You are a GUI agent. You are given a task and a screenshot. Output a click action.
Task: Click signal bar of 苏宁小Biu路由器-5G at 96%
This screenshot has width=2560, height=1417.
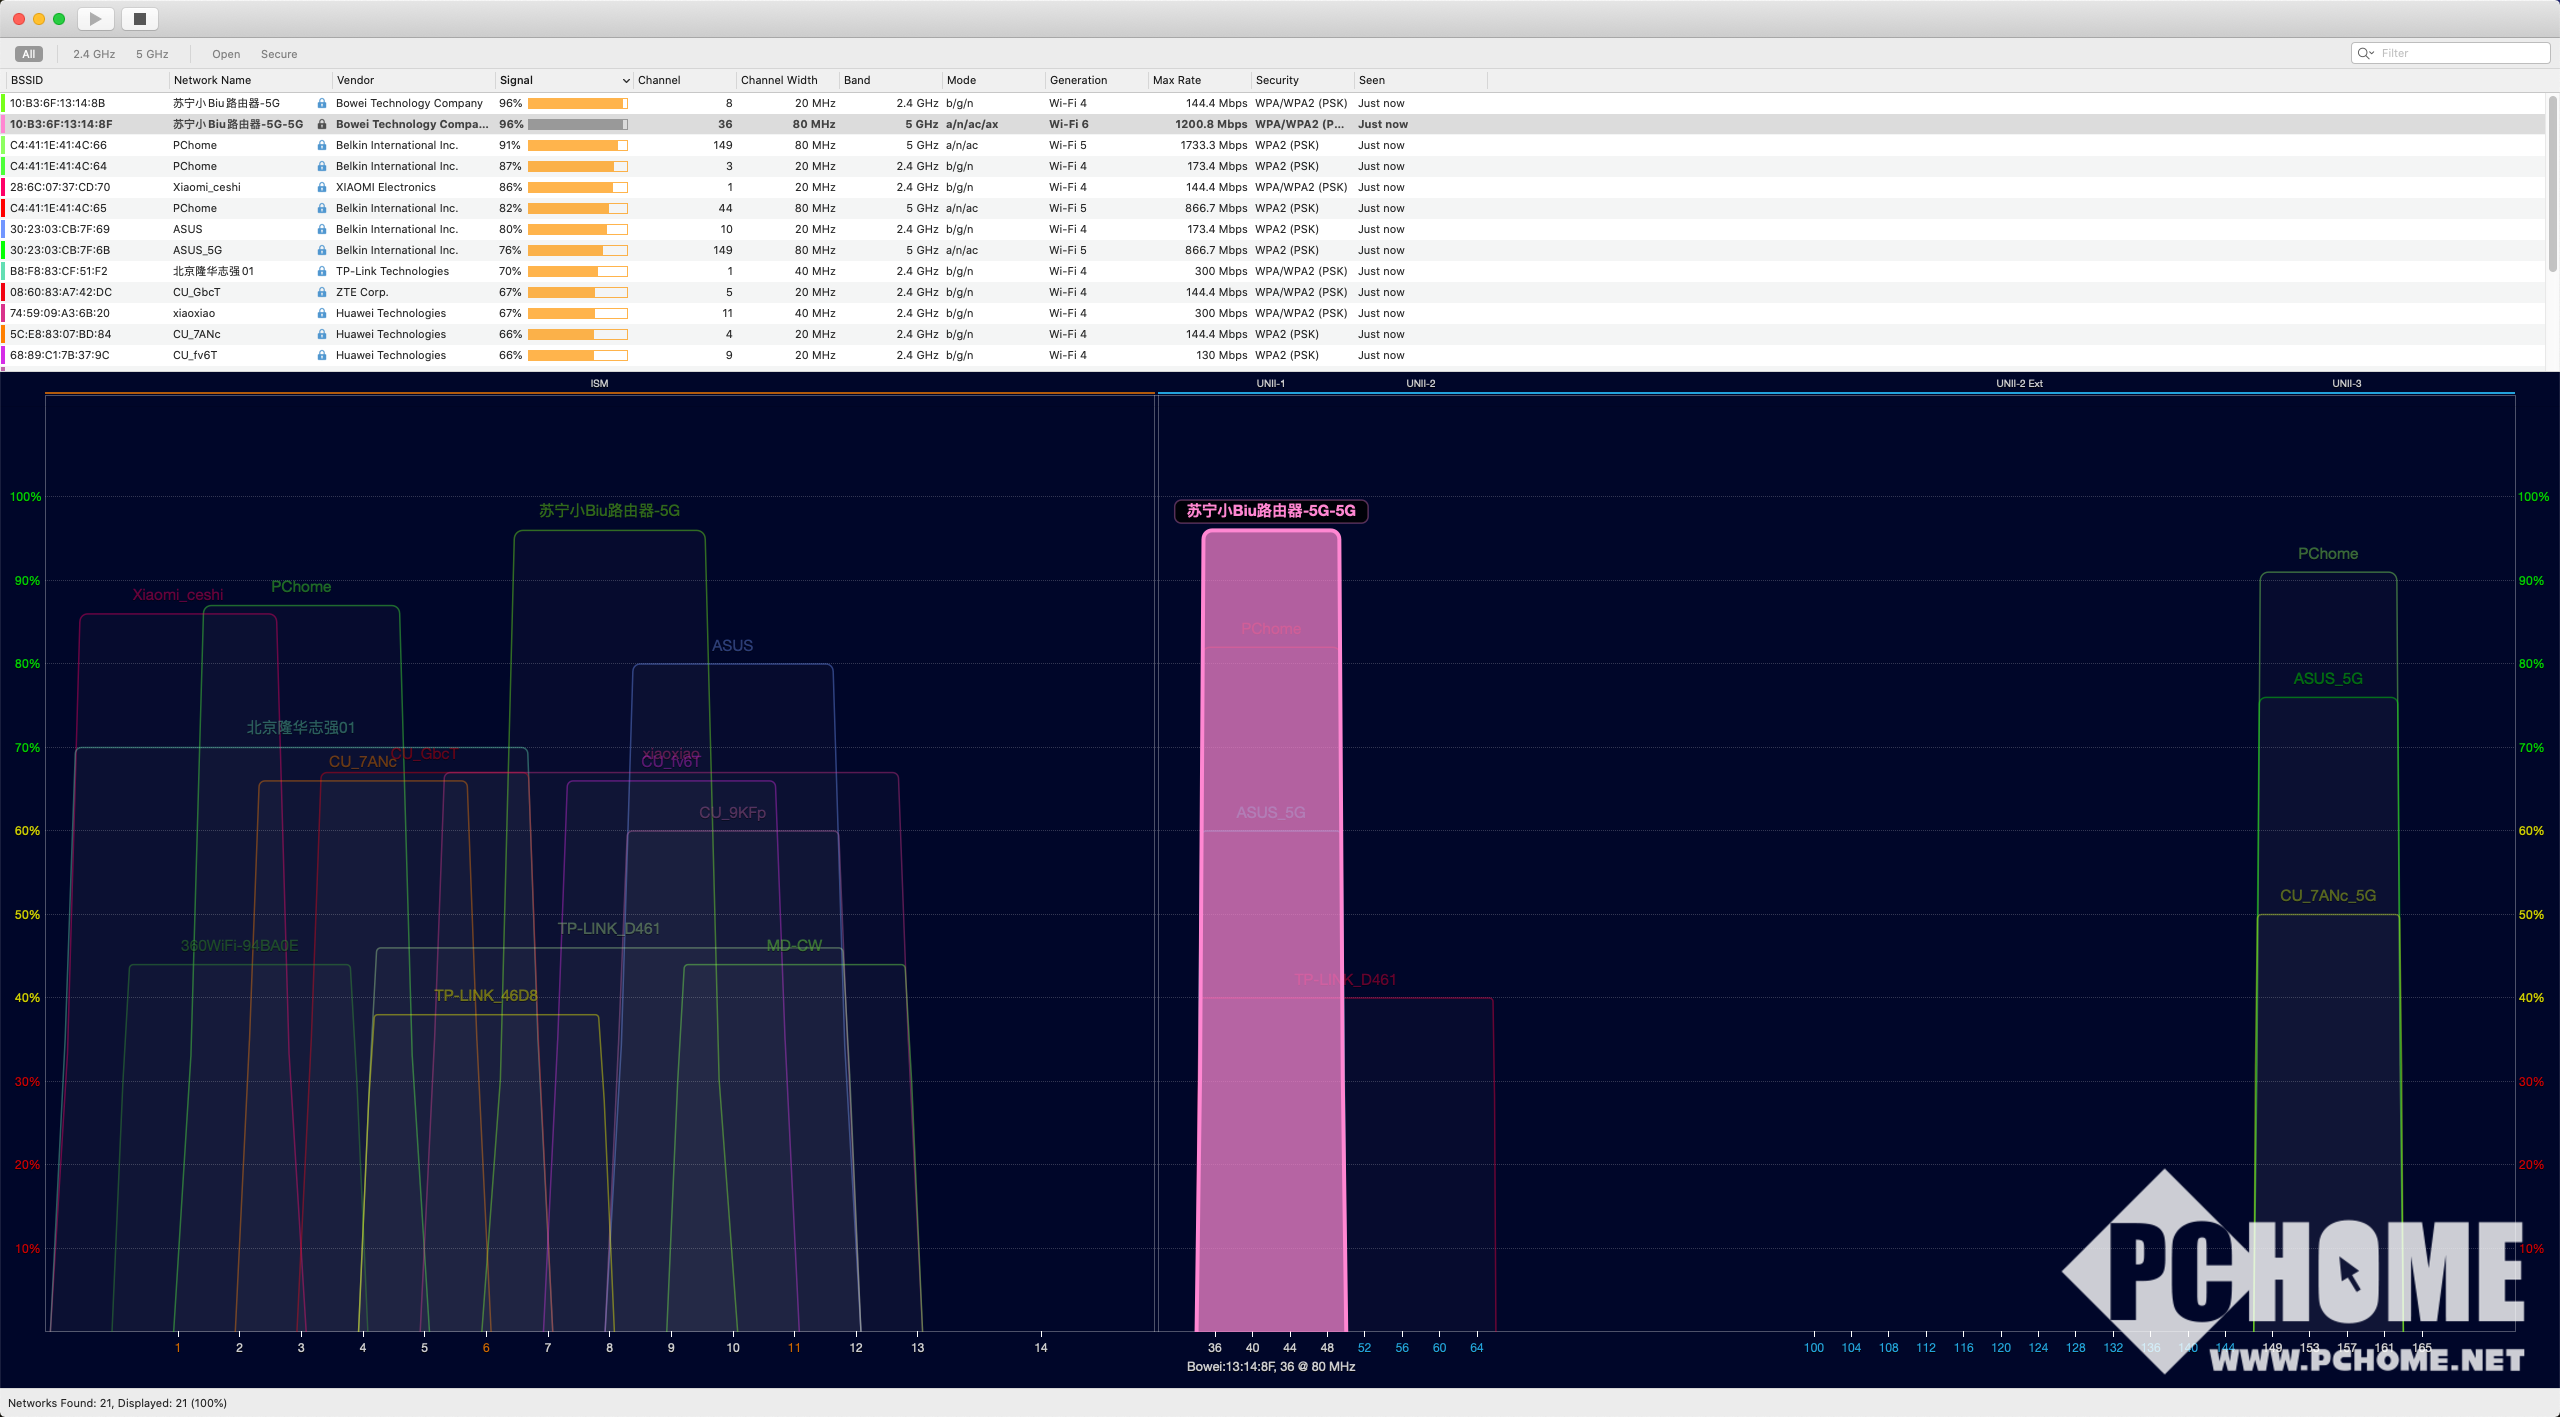[577, 103]
